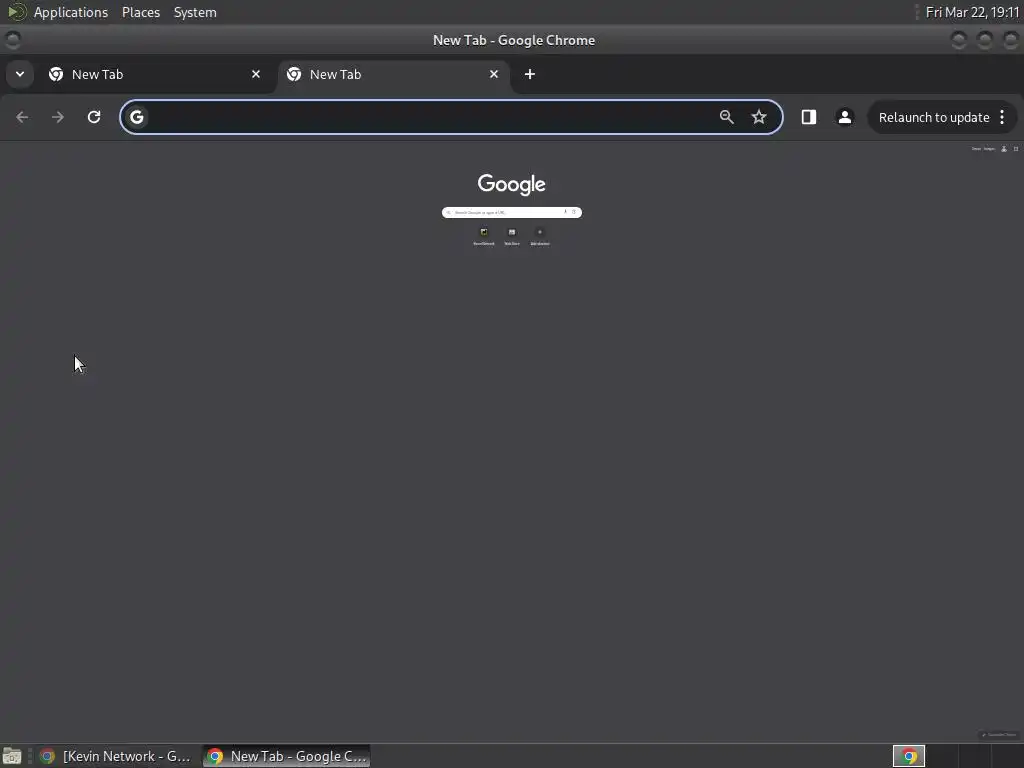
Task: Click the window menu button in title bar
Action: [12, 40]
